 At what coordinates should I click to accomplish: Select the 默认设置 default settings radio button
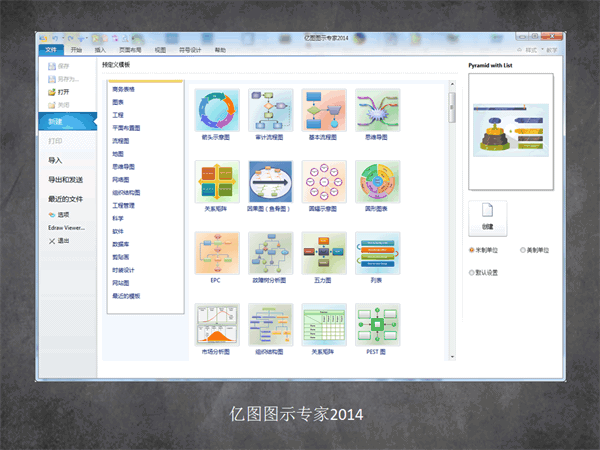(472, 273)
